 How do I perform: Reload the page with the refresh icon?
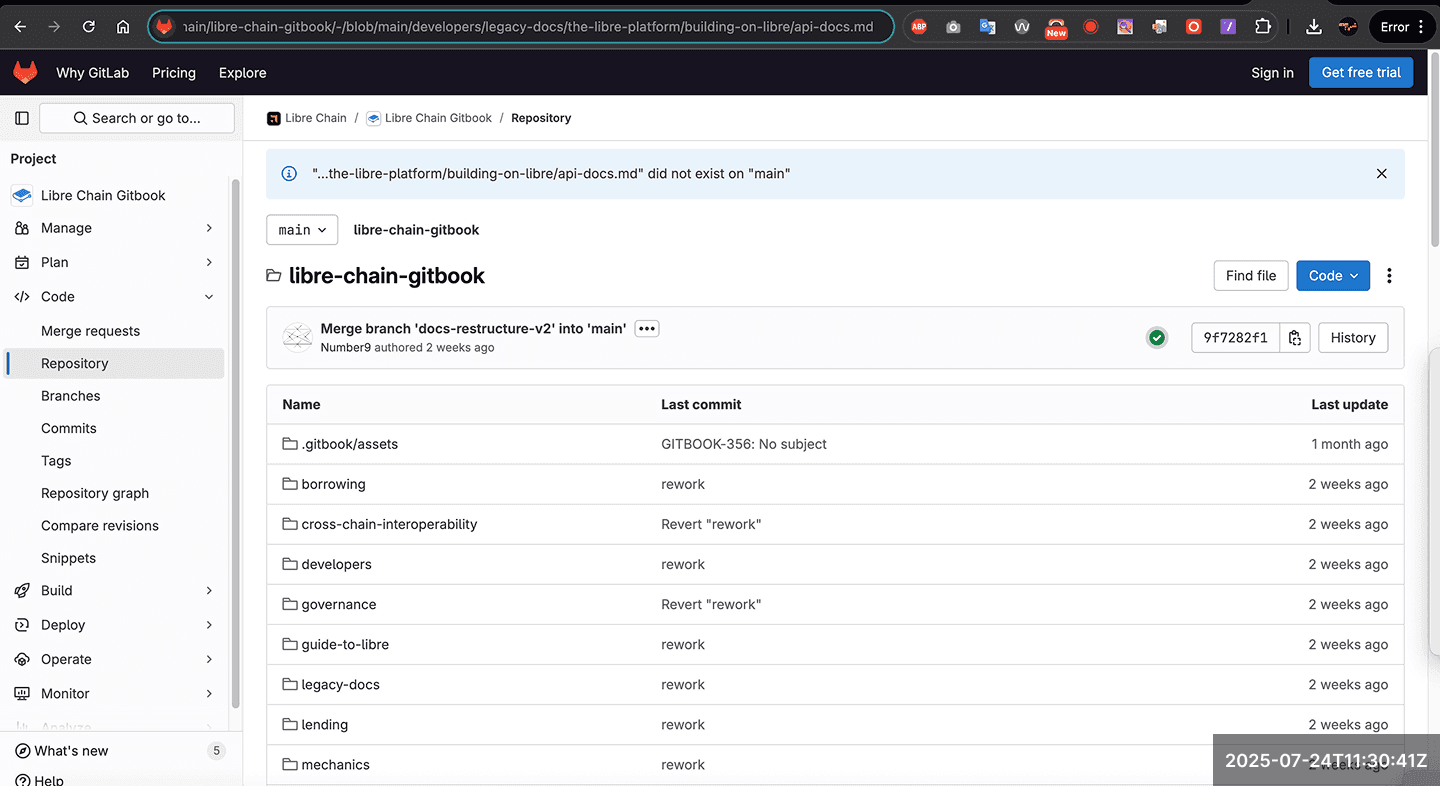(x=88, y=27)
